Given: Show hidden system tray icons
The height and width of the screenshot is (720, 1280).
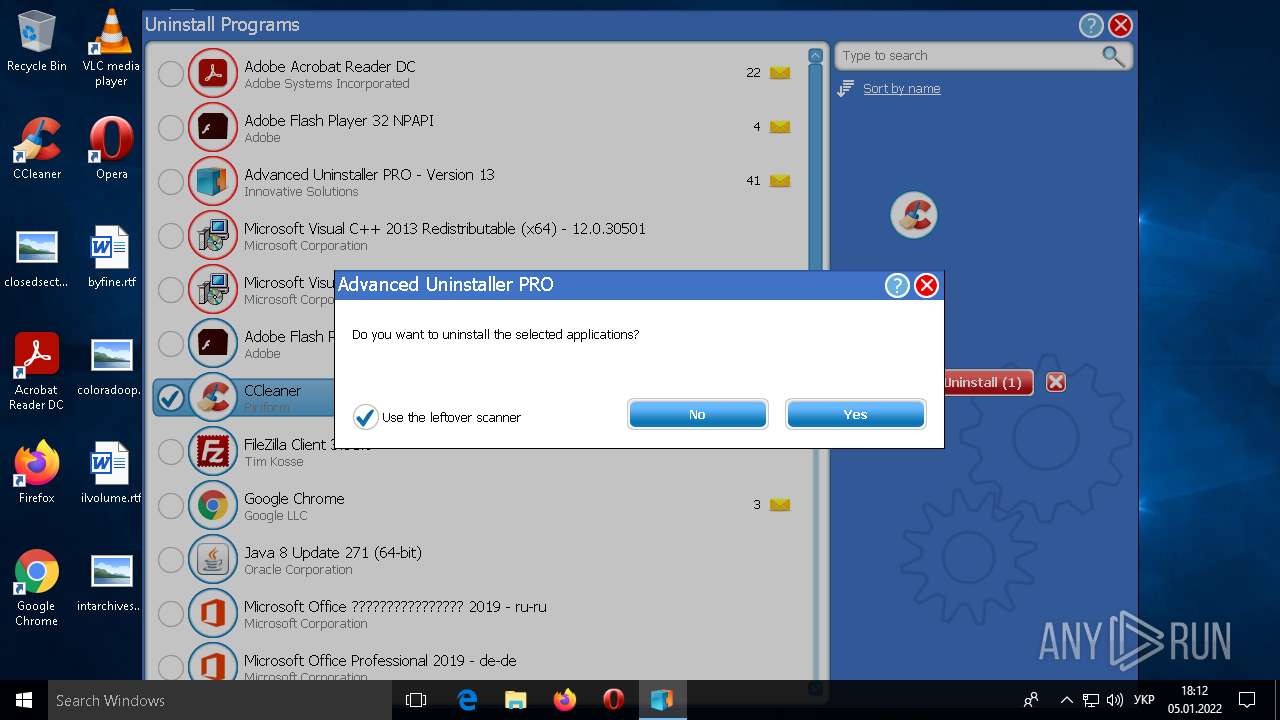Looking at the screenshot, I should coord(1066,700).
